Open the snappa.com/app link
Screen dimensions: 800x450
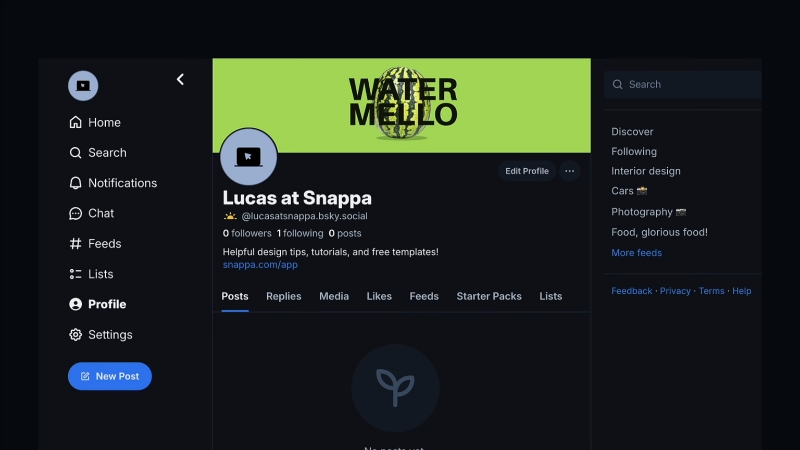tap(260, 265)
